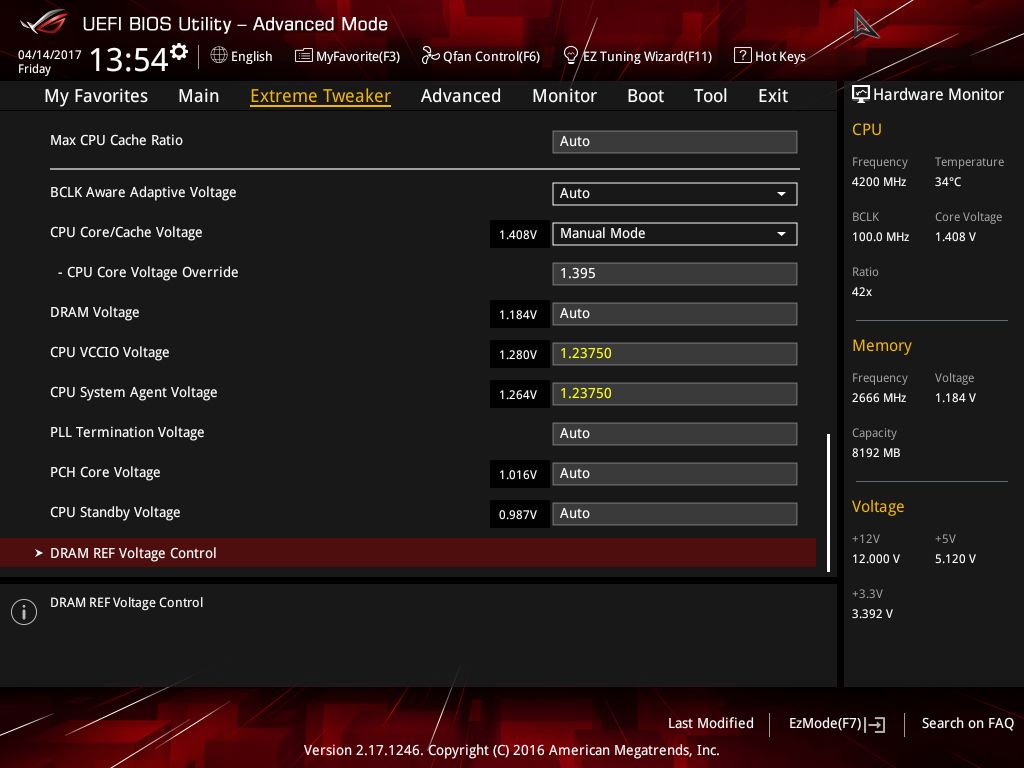Click the info icon in help panel
The height and width of the screenshot is (768, 1024).
(x=24, y=612)
